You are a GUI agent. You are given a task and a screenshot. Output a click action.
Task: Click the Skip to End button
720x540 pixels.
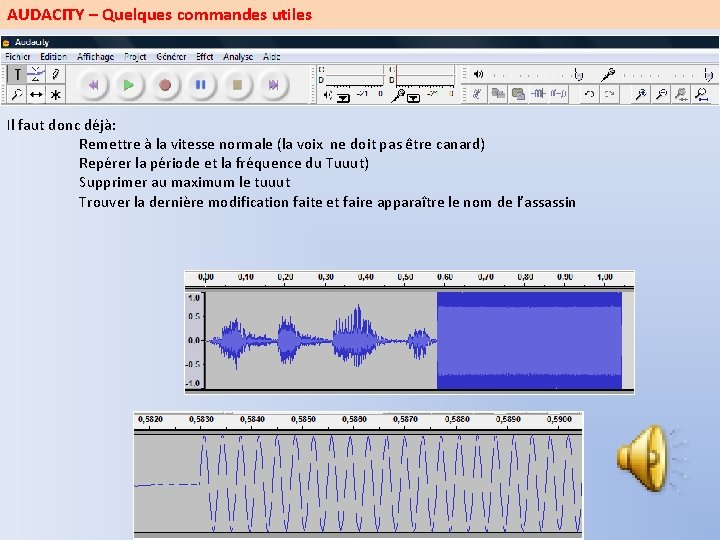tap(273, 85)
